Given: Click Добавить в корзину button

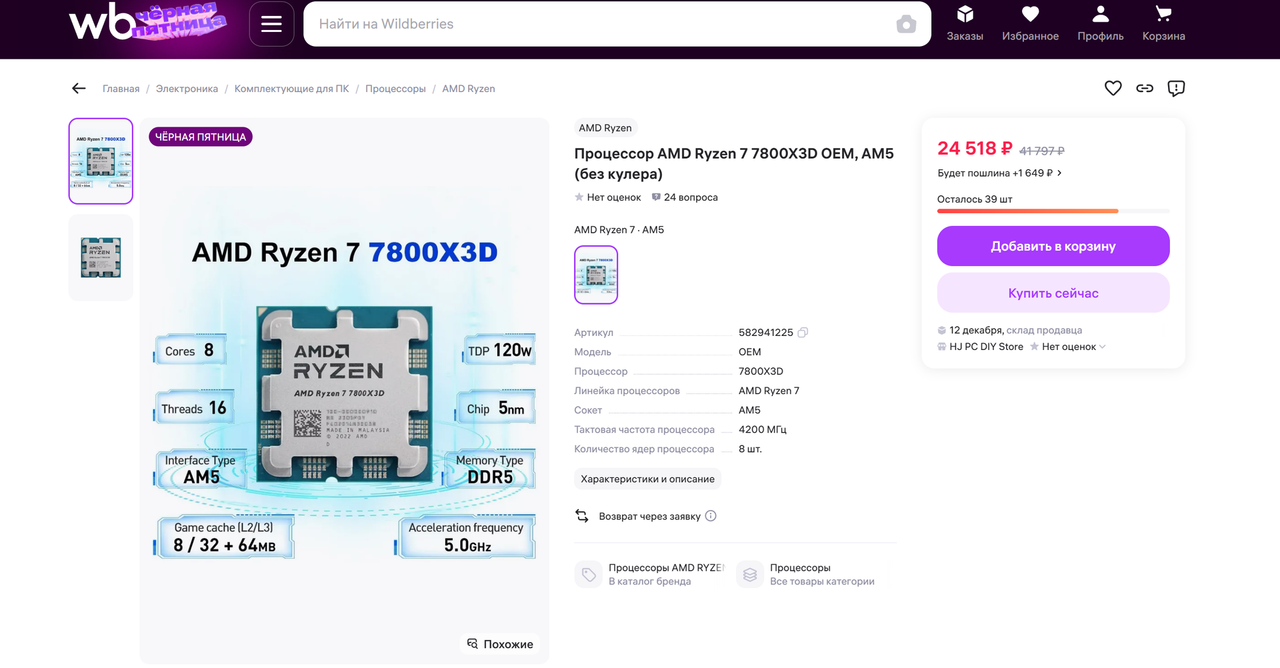Looking at the screenshot, I should [x=1053, y=246].
